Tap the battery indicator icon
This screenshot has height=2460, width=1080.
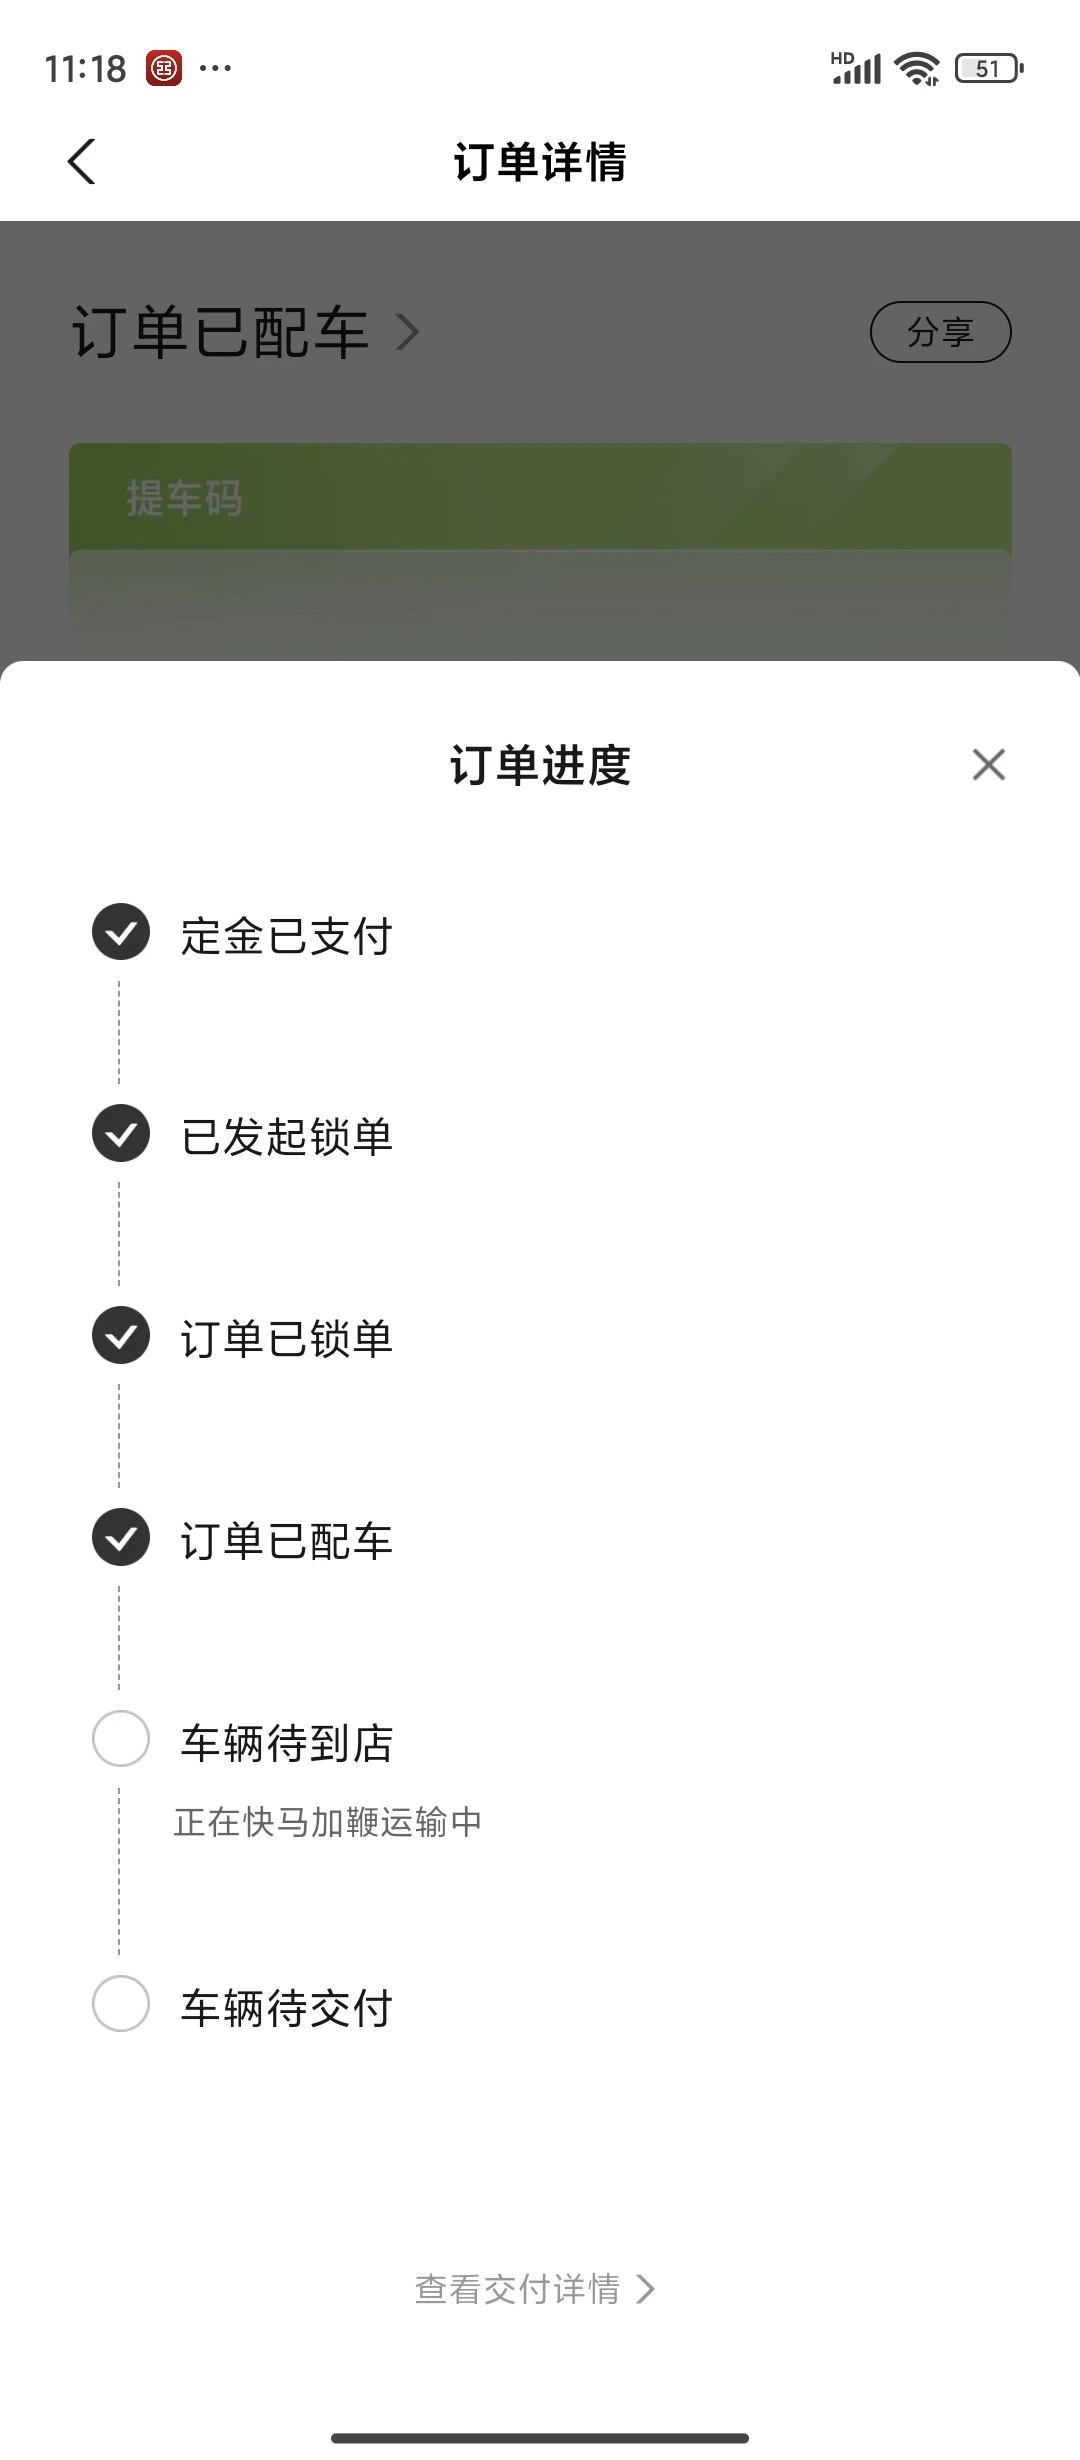[x=989, y=68]
